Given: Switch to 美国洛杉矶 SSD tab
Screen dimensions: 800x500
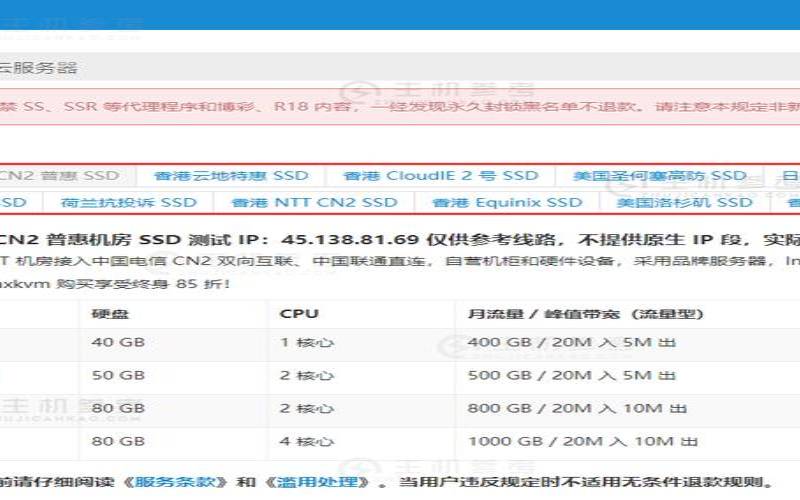Looking at the screenshot, I should coord(684,202).
